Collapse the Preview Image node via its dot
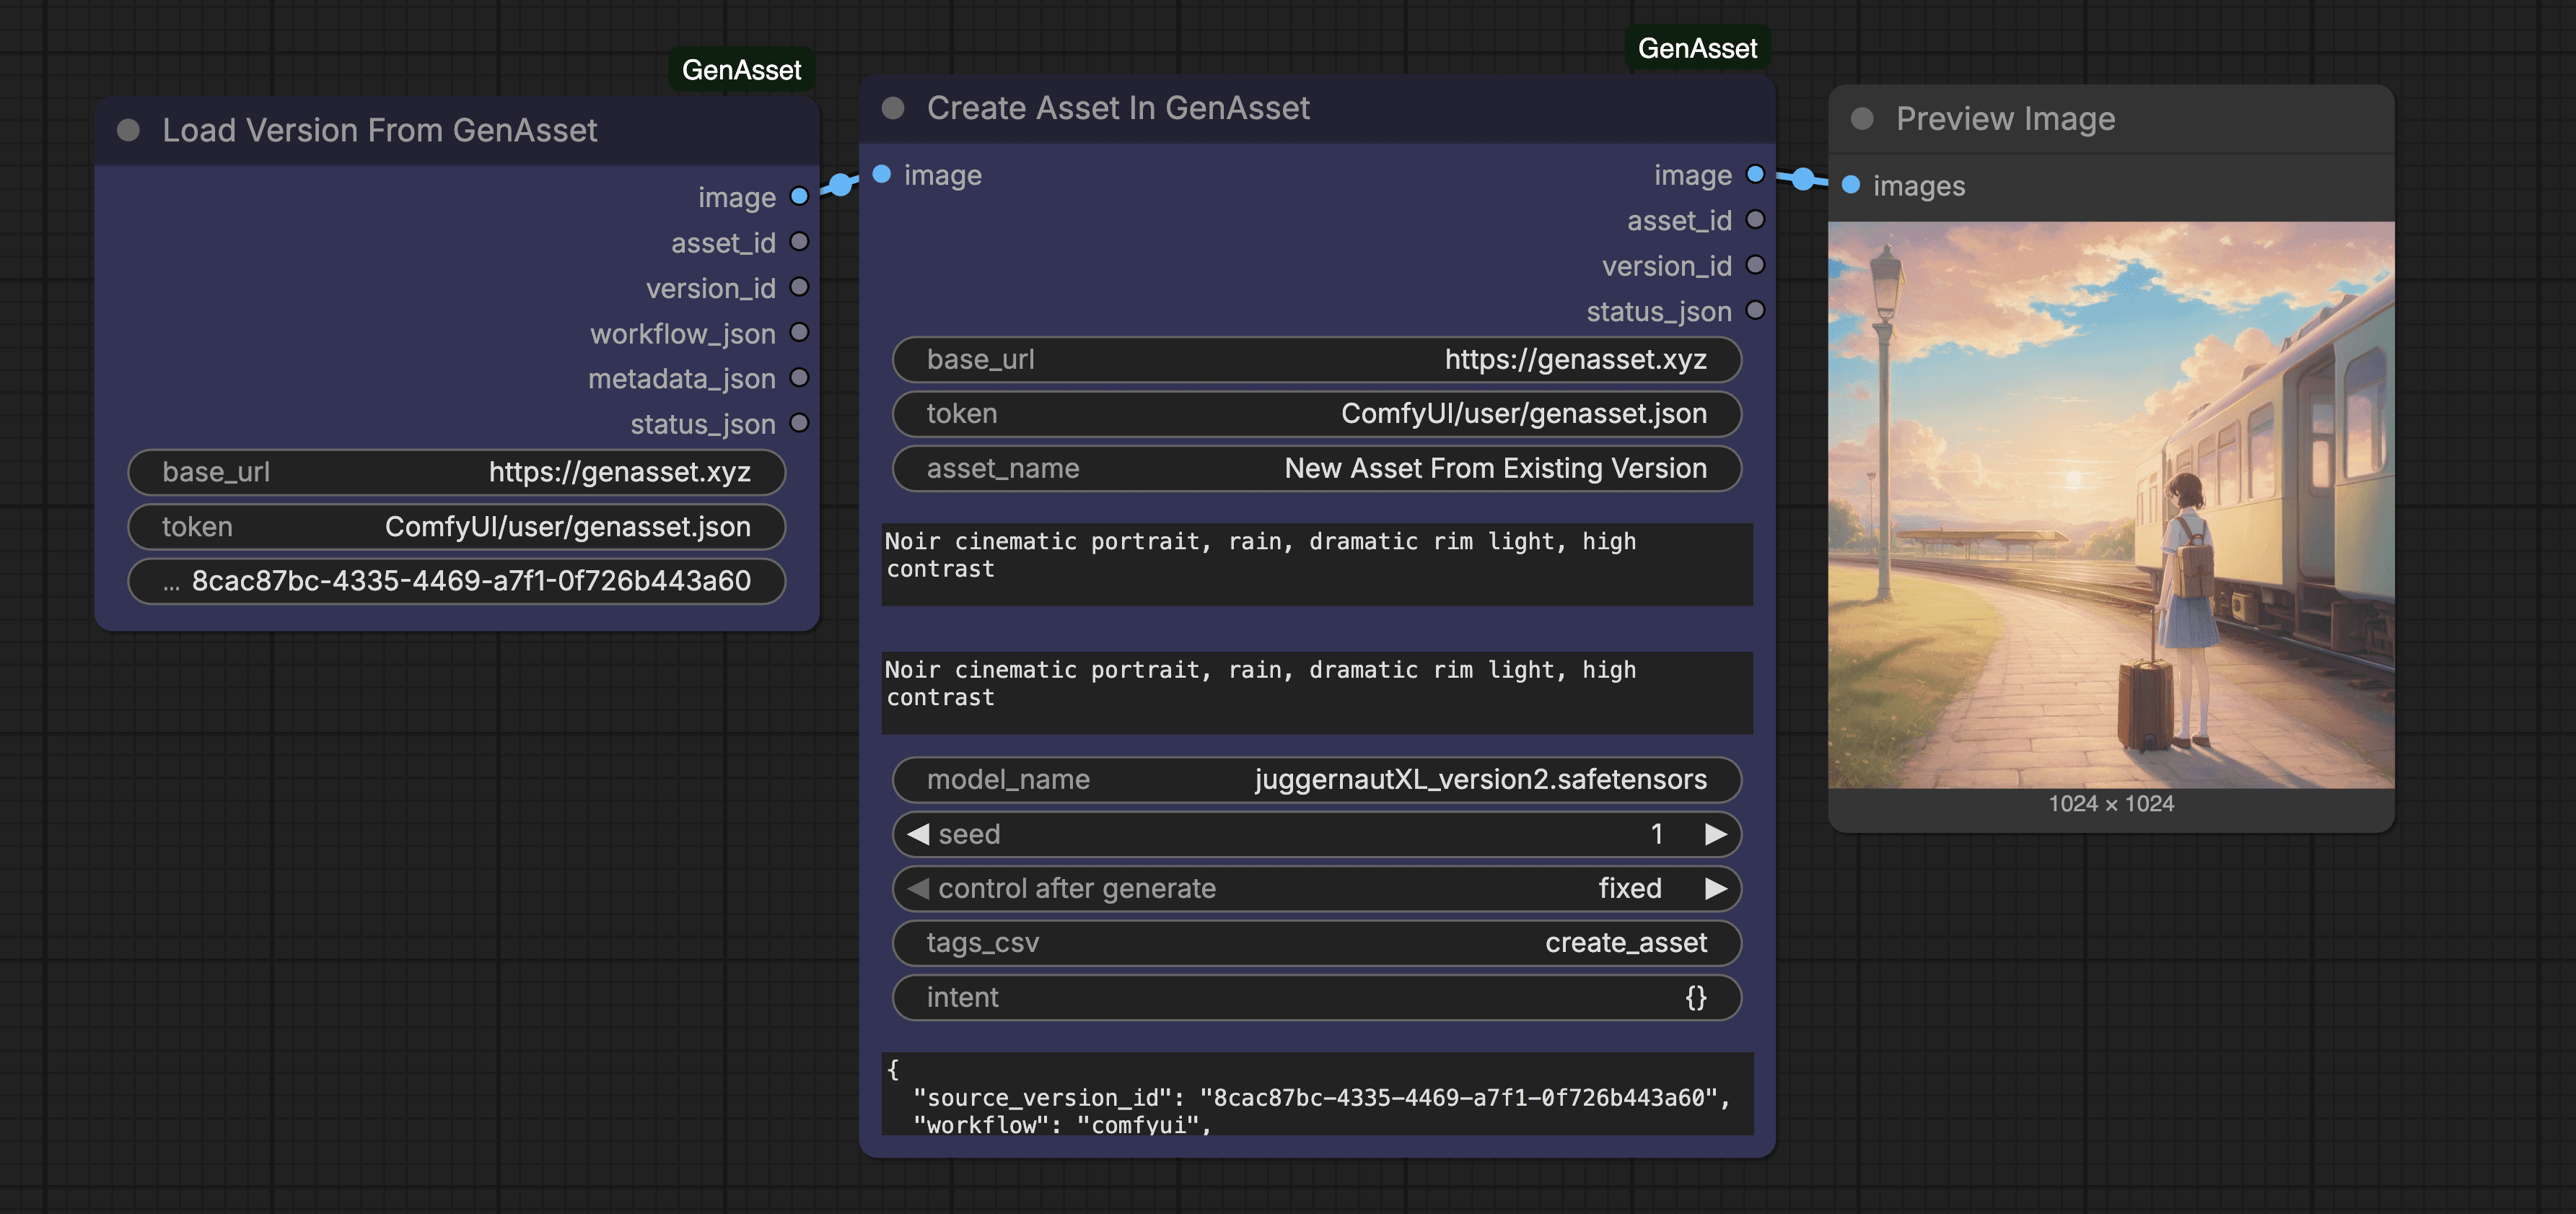2576x1214 pixels. [1862, 119]
